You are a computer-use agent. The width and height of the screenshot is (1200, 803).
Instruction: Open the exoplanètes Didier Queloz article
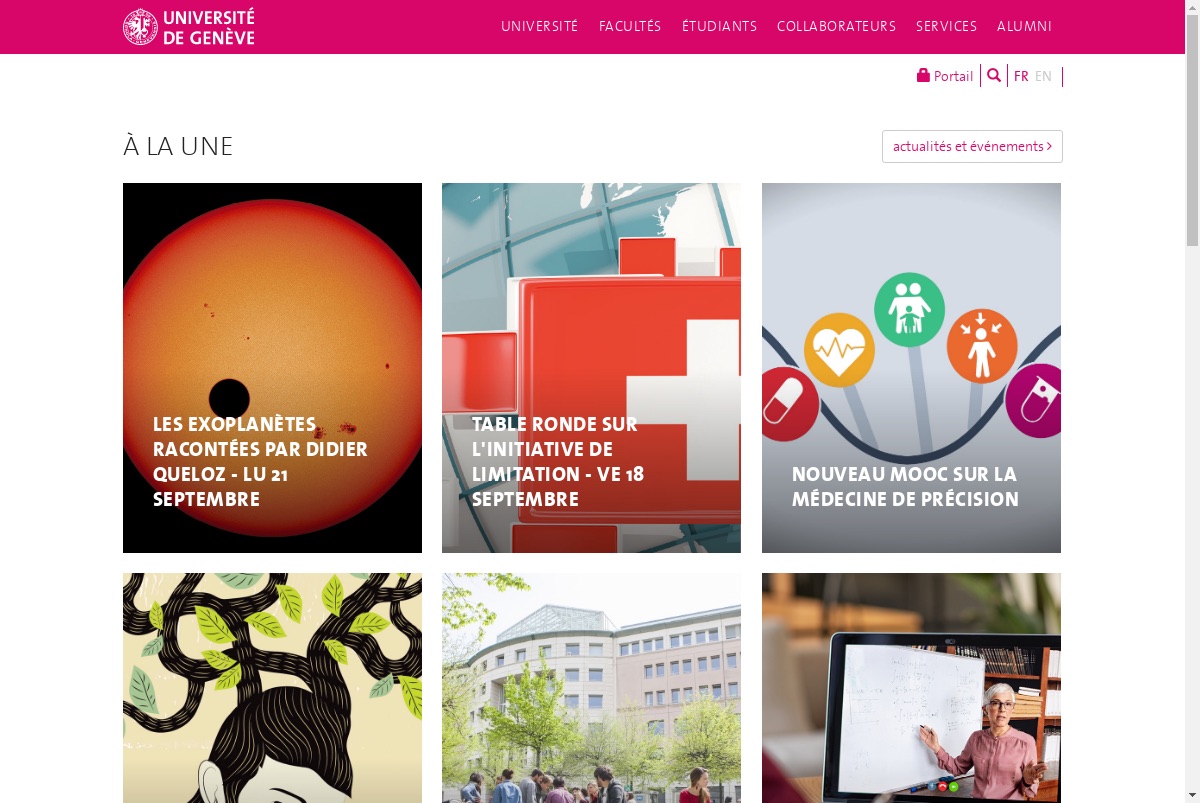click(272, 368)
